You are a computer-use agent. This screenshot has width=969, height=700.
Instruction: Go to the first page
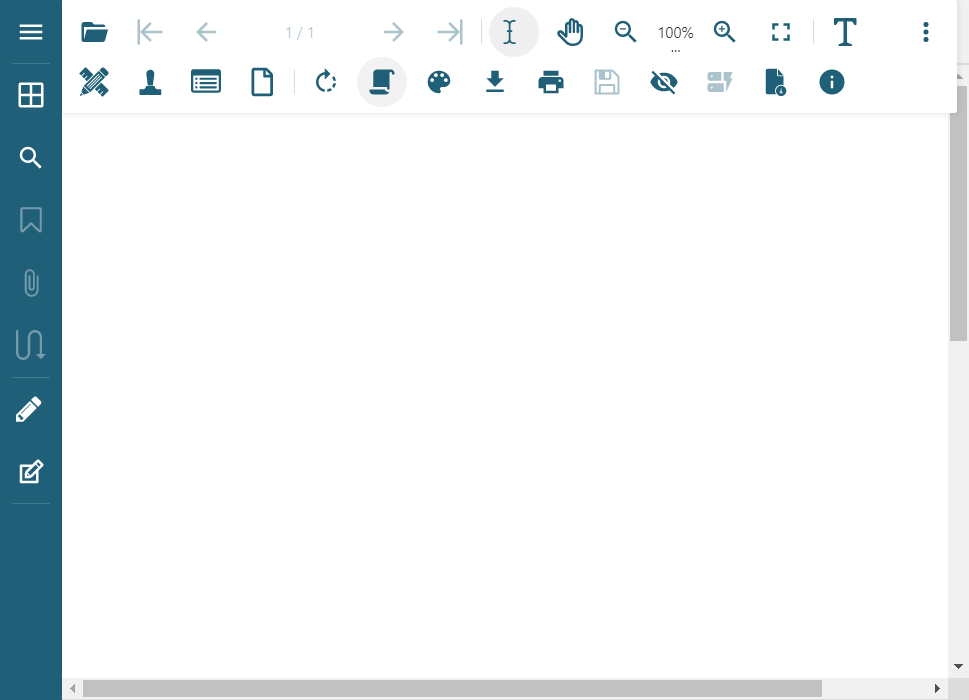pyautogui.click(x=150, y=32)
